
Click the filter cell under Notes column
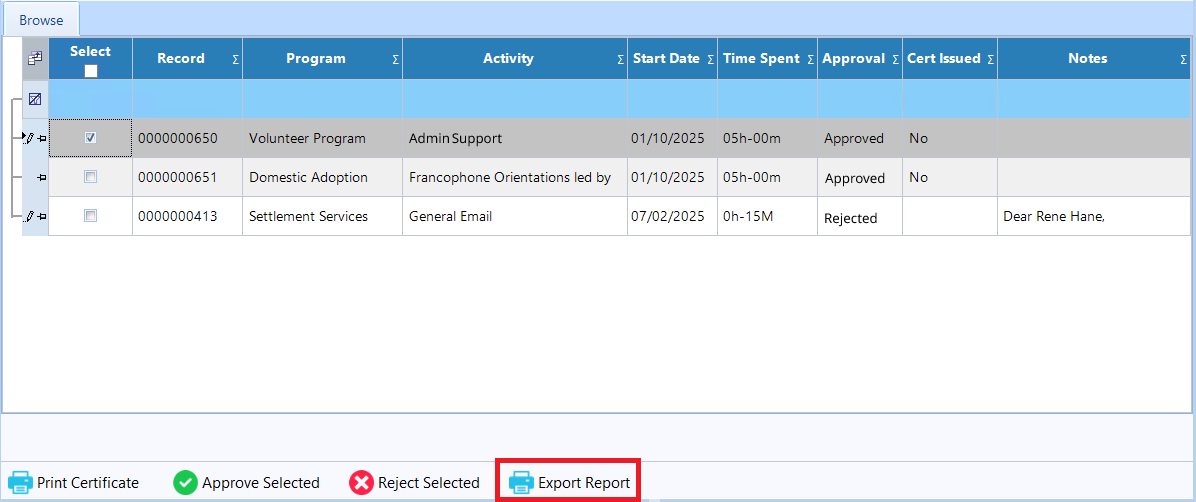pos(1094,99)
